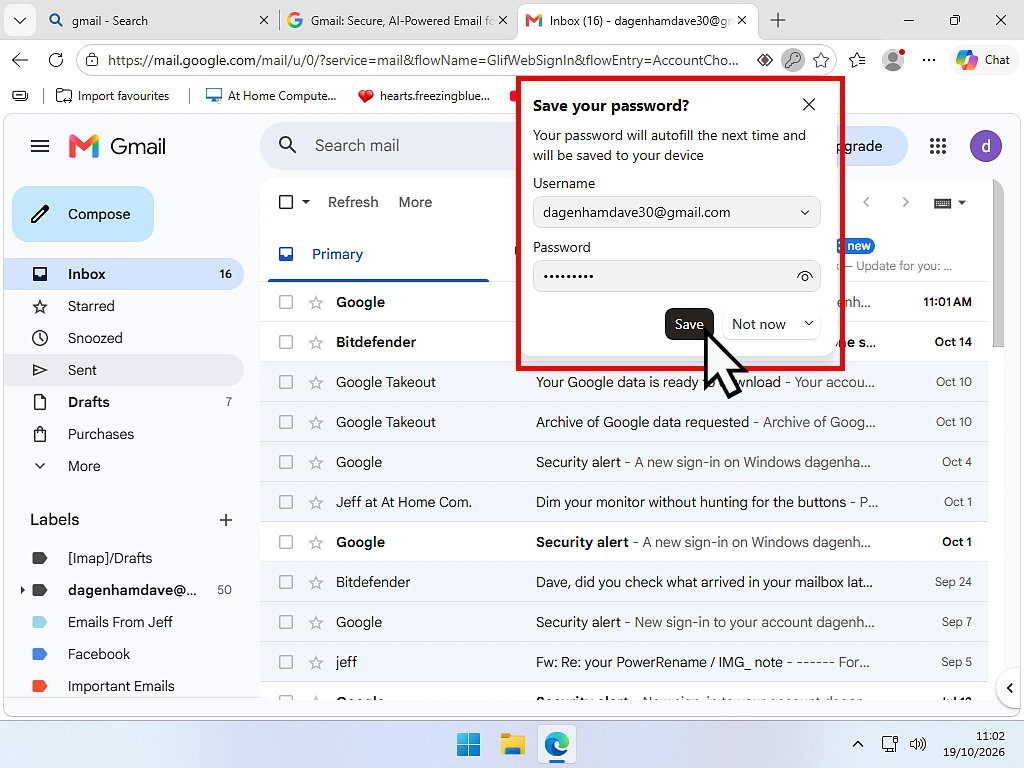Image resolution: width=1024 pixels, height=768 pixels.
Task: Expand the Not now dropdown arrow
Action: 808,323
